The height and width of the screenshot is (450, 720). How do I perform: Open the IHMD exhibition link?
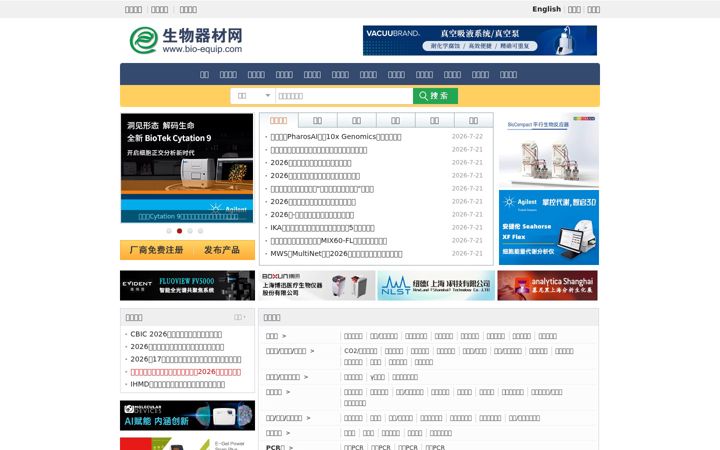pyautogui.click(x=177, y=384)
